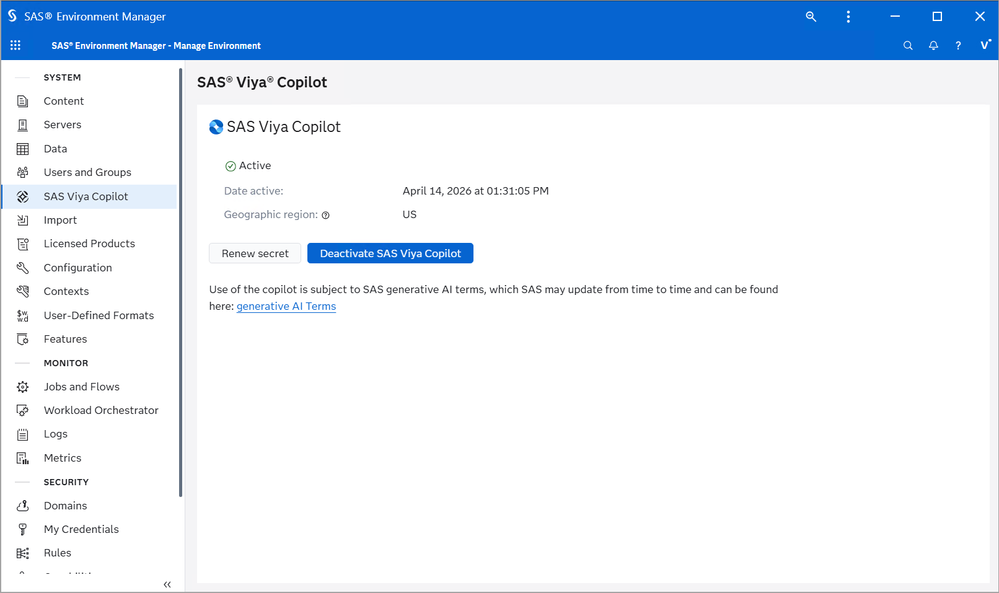Screen dimensions: 999x593
Task: Click the Rules icon in sidebar
Action: [22, 554]
